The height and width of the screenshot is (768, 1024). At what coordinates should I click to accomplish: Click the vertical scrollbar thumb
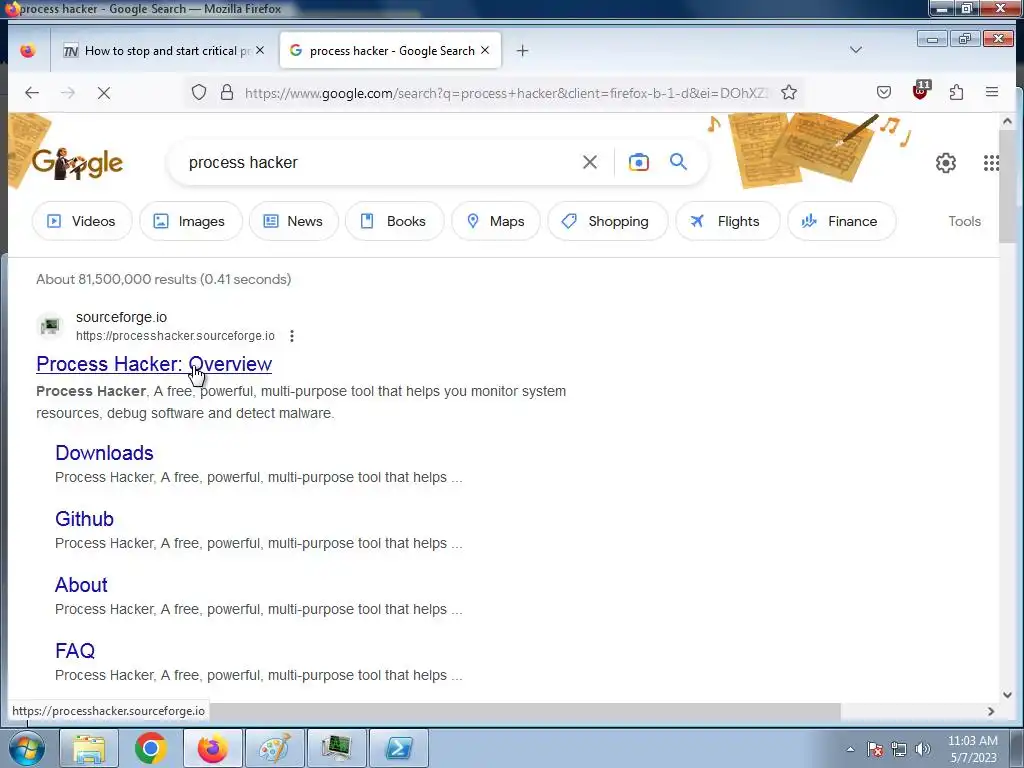(x=1006, y=186)
